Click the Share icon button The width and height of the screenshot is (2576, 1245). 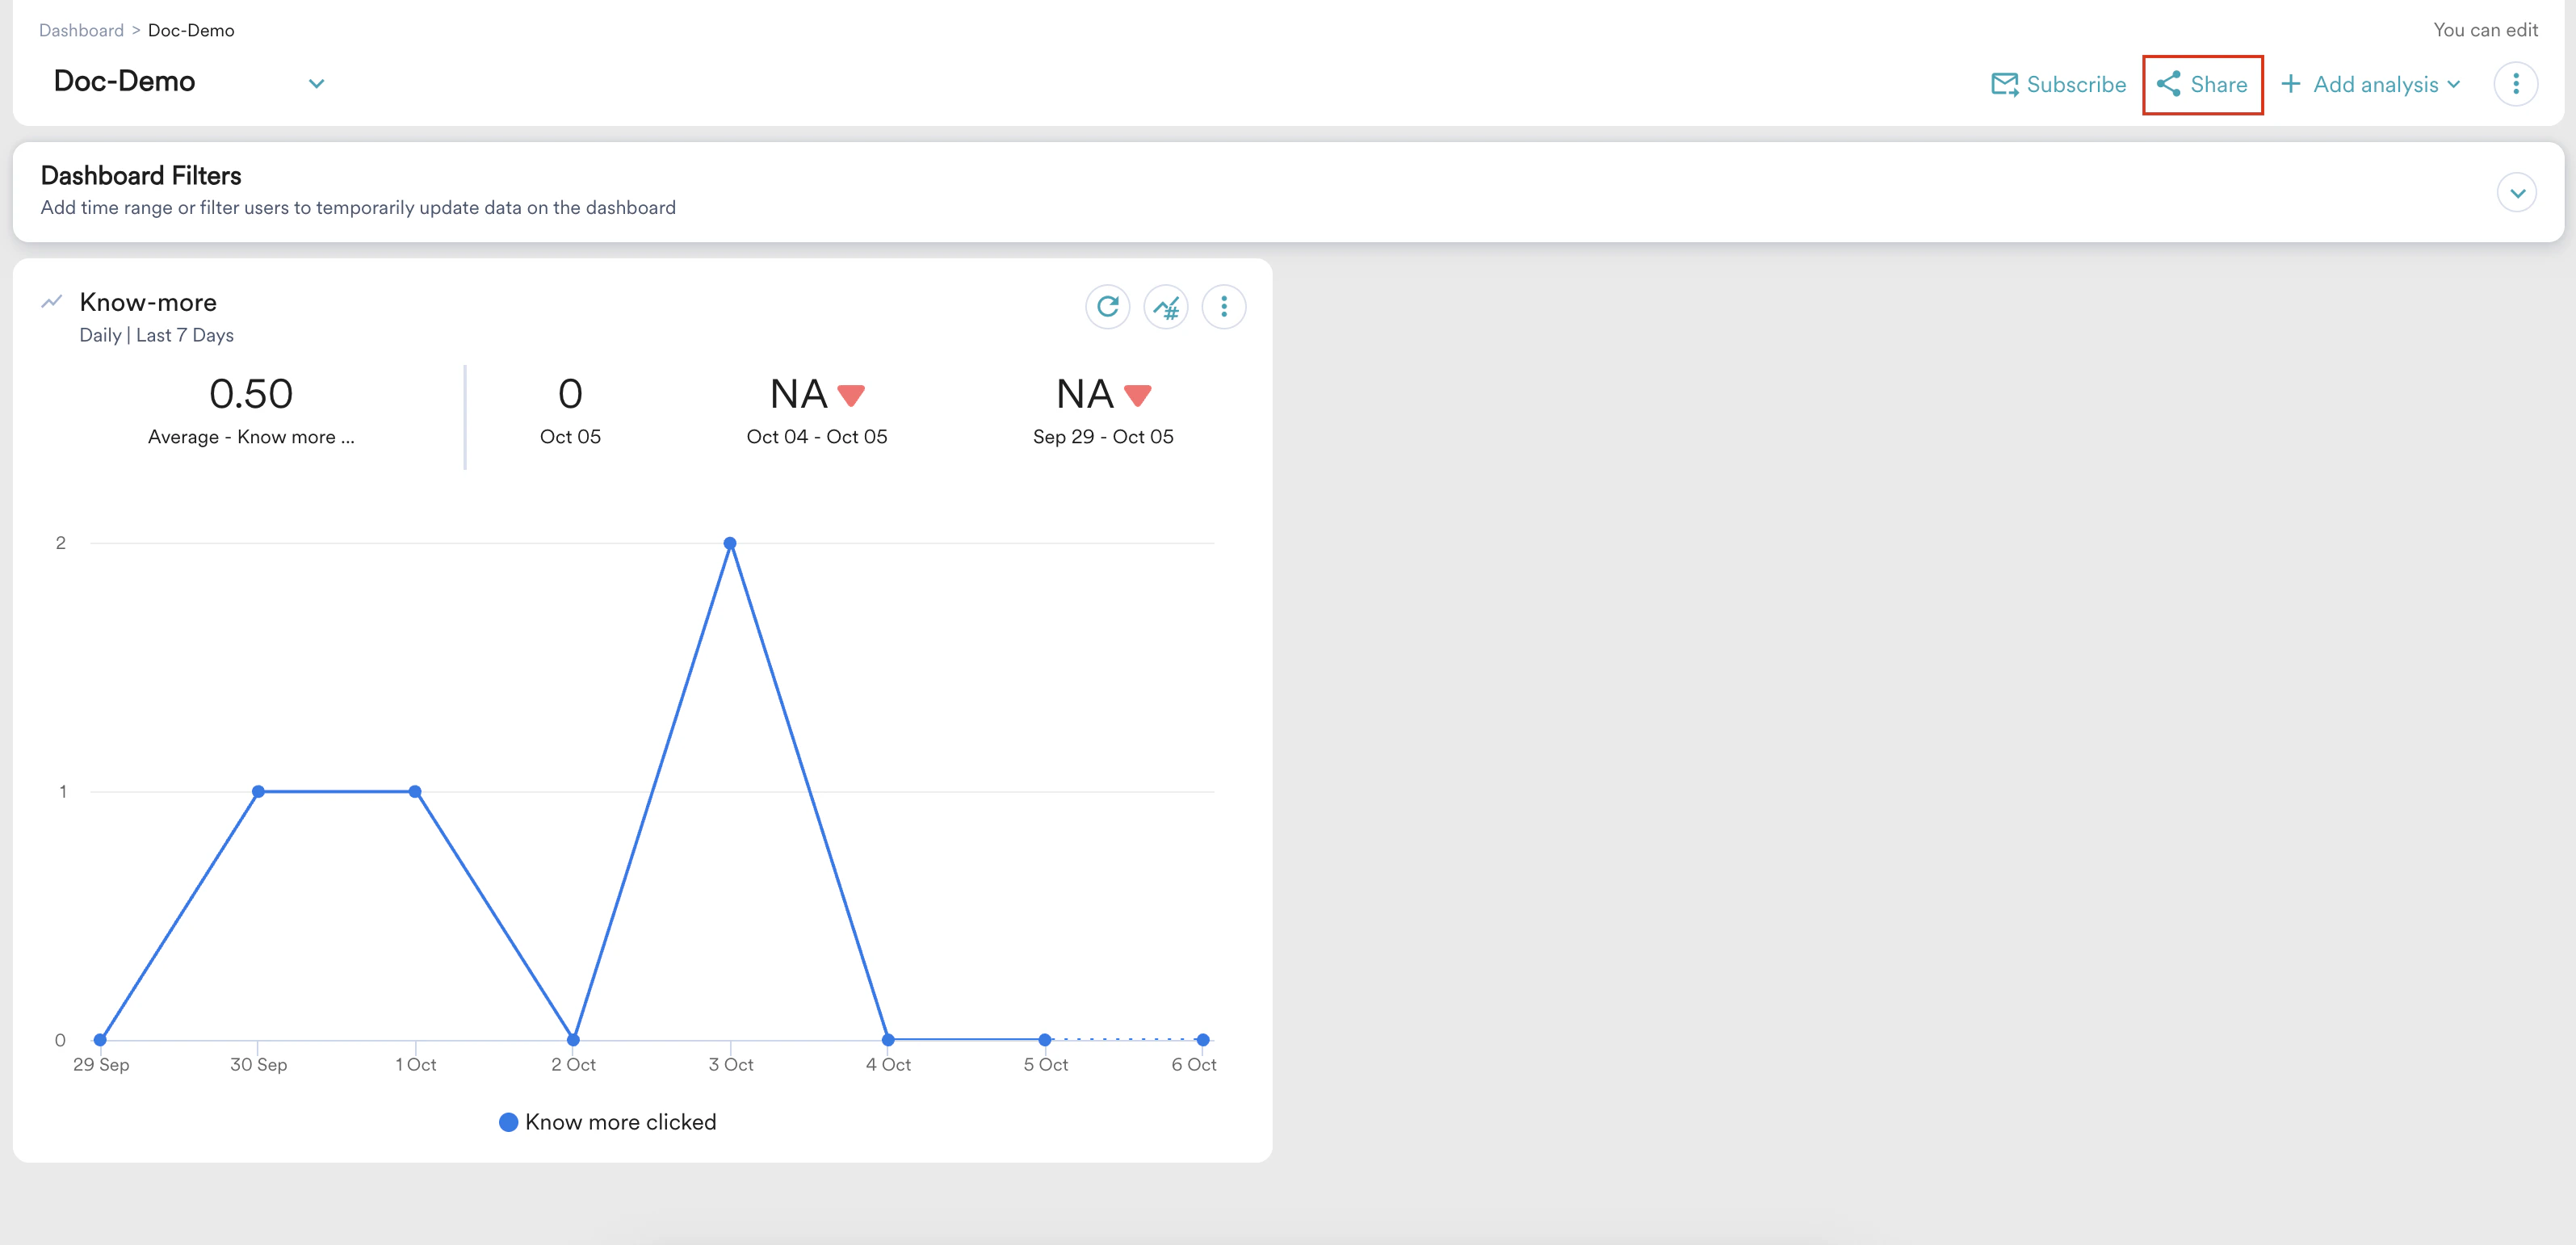pyautogui.click(x=2168, y=84)
